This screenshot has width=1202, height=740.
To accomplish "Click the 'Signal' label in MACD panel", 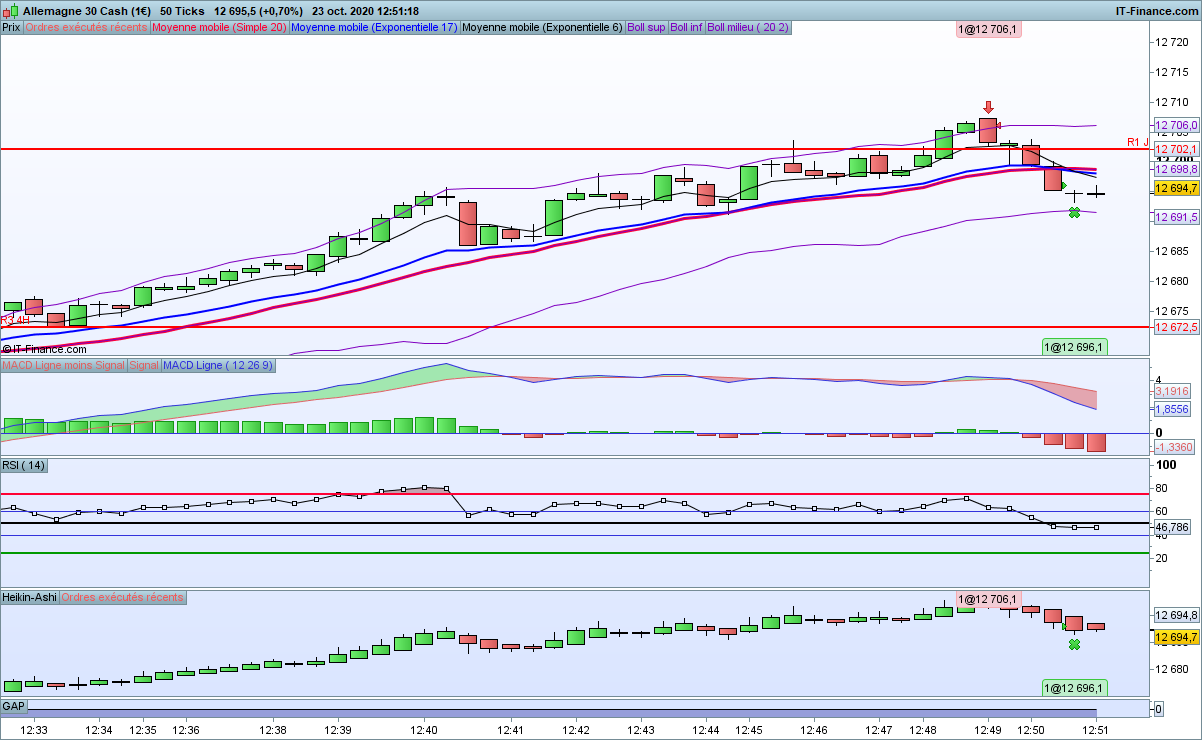I will 144,366.
